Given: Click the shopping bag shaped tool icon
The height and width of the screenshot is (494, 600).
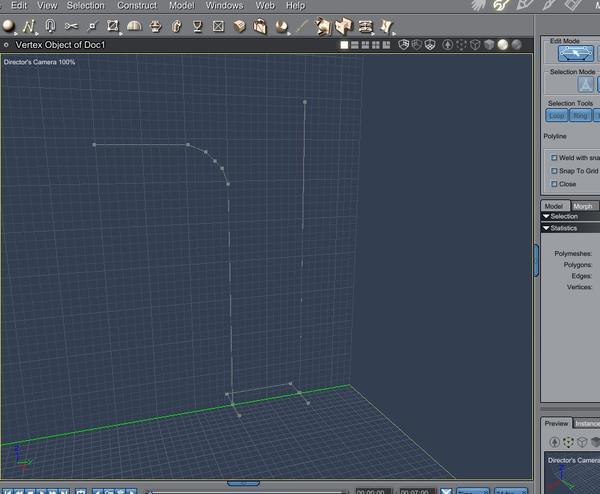Looking at the screenshot, I should 260,26.
